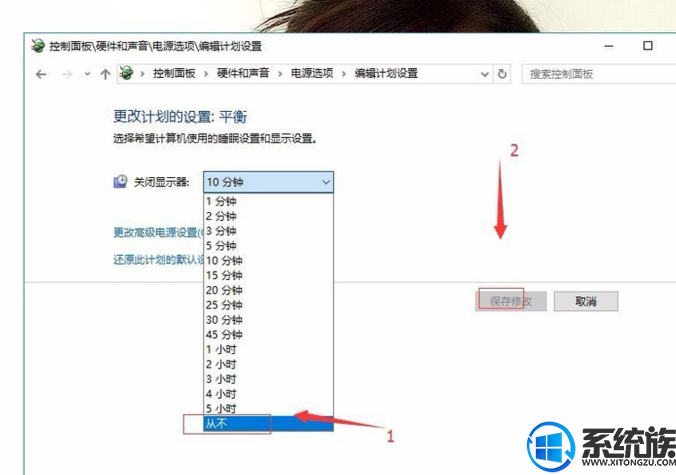Viewport: 676px width, 475px height.
Task: Choose 20 分钟 option
Action: pos(268,290)
